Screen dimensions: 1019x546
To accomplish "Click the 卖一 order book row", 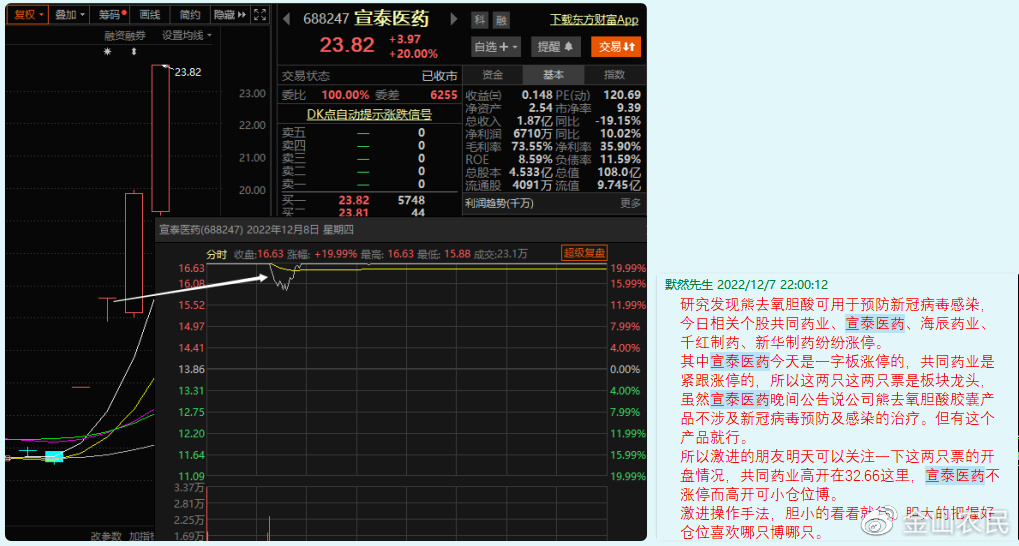I will (x=368, y=185).
